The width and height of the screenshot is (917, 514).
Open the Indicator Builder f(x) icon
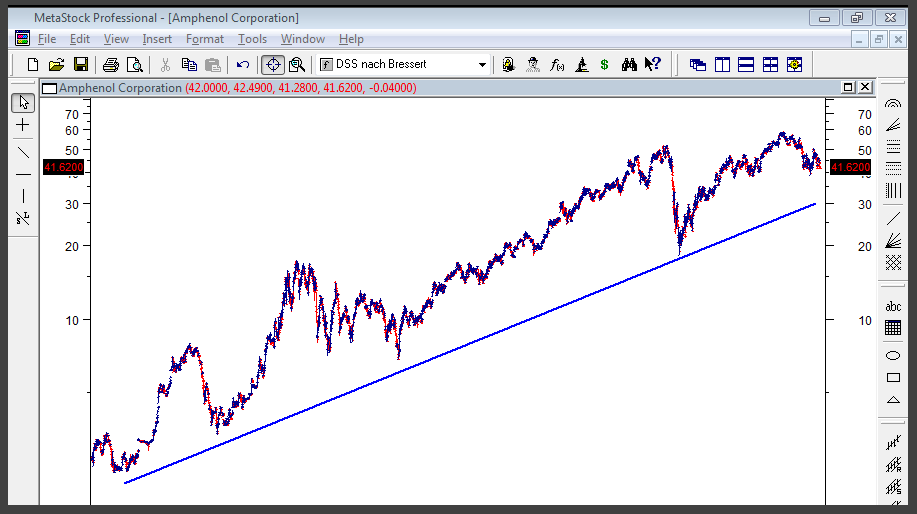click(x=557, y=64)
